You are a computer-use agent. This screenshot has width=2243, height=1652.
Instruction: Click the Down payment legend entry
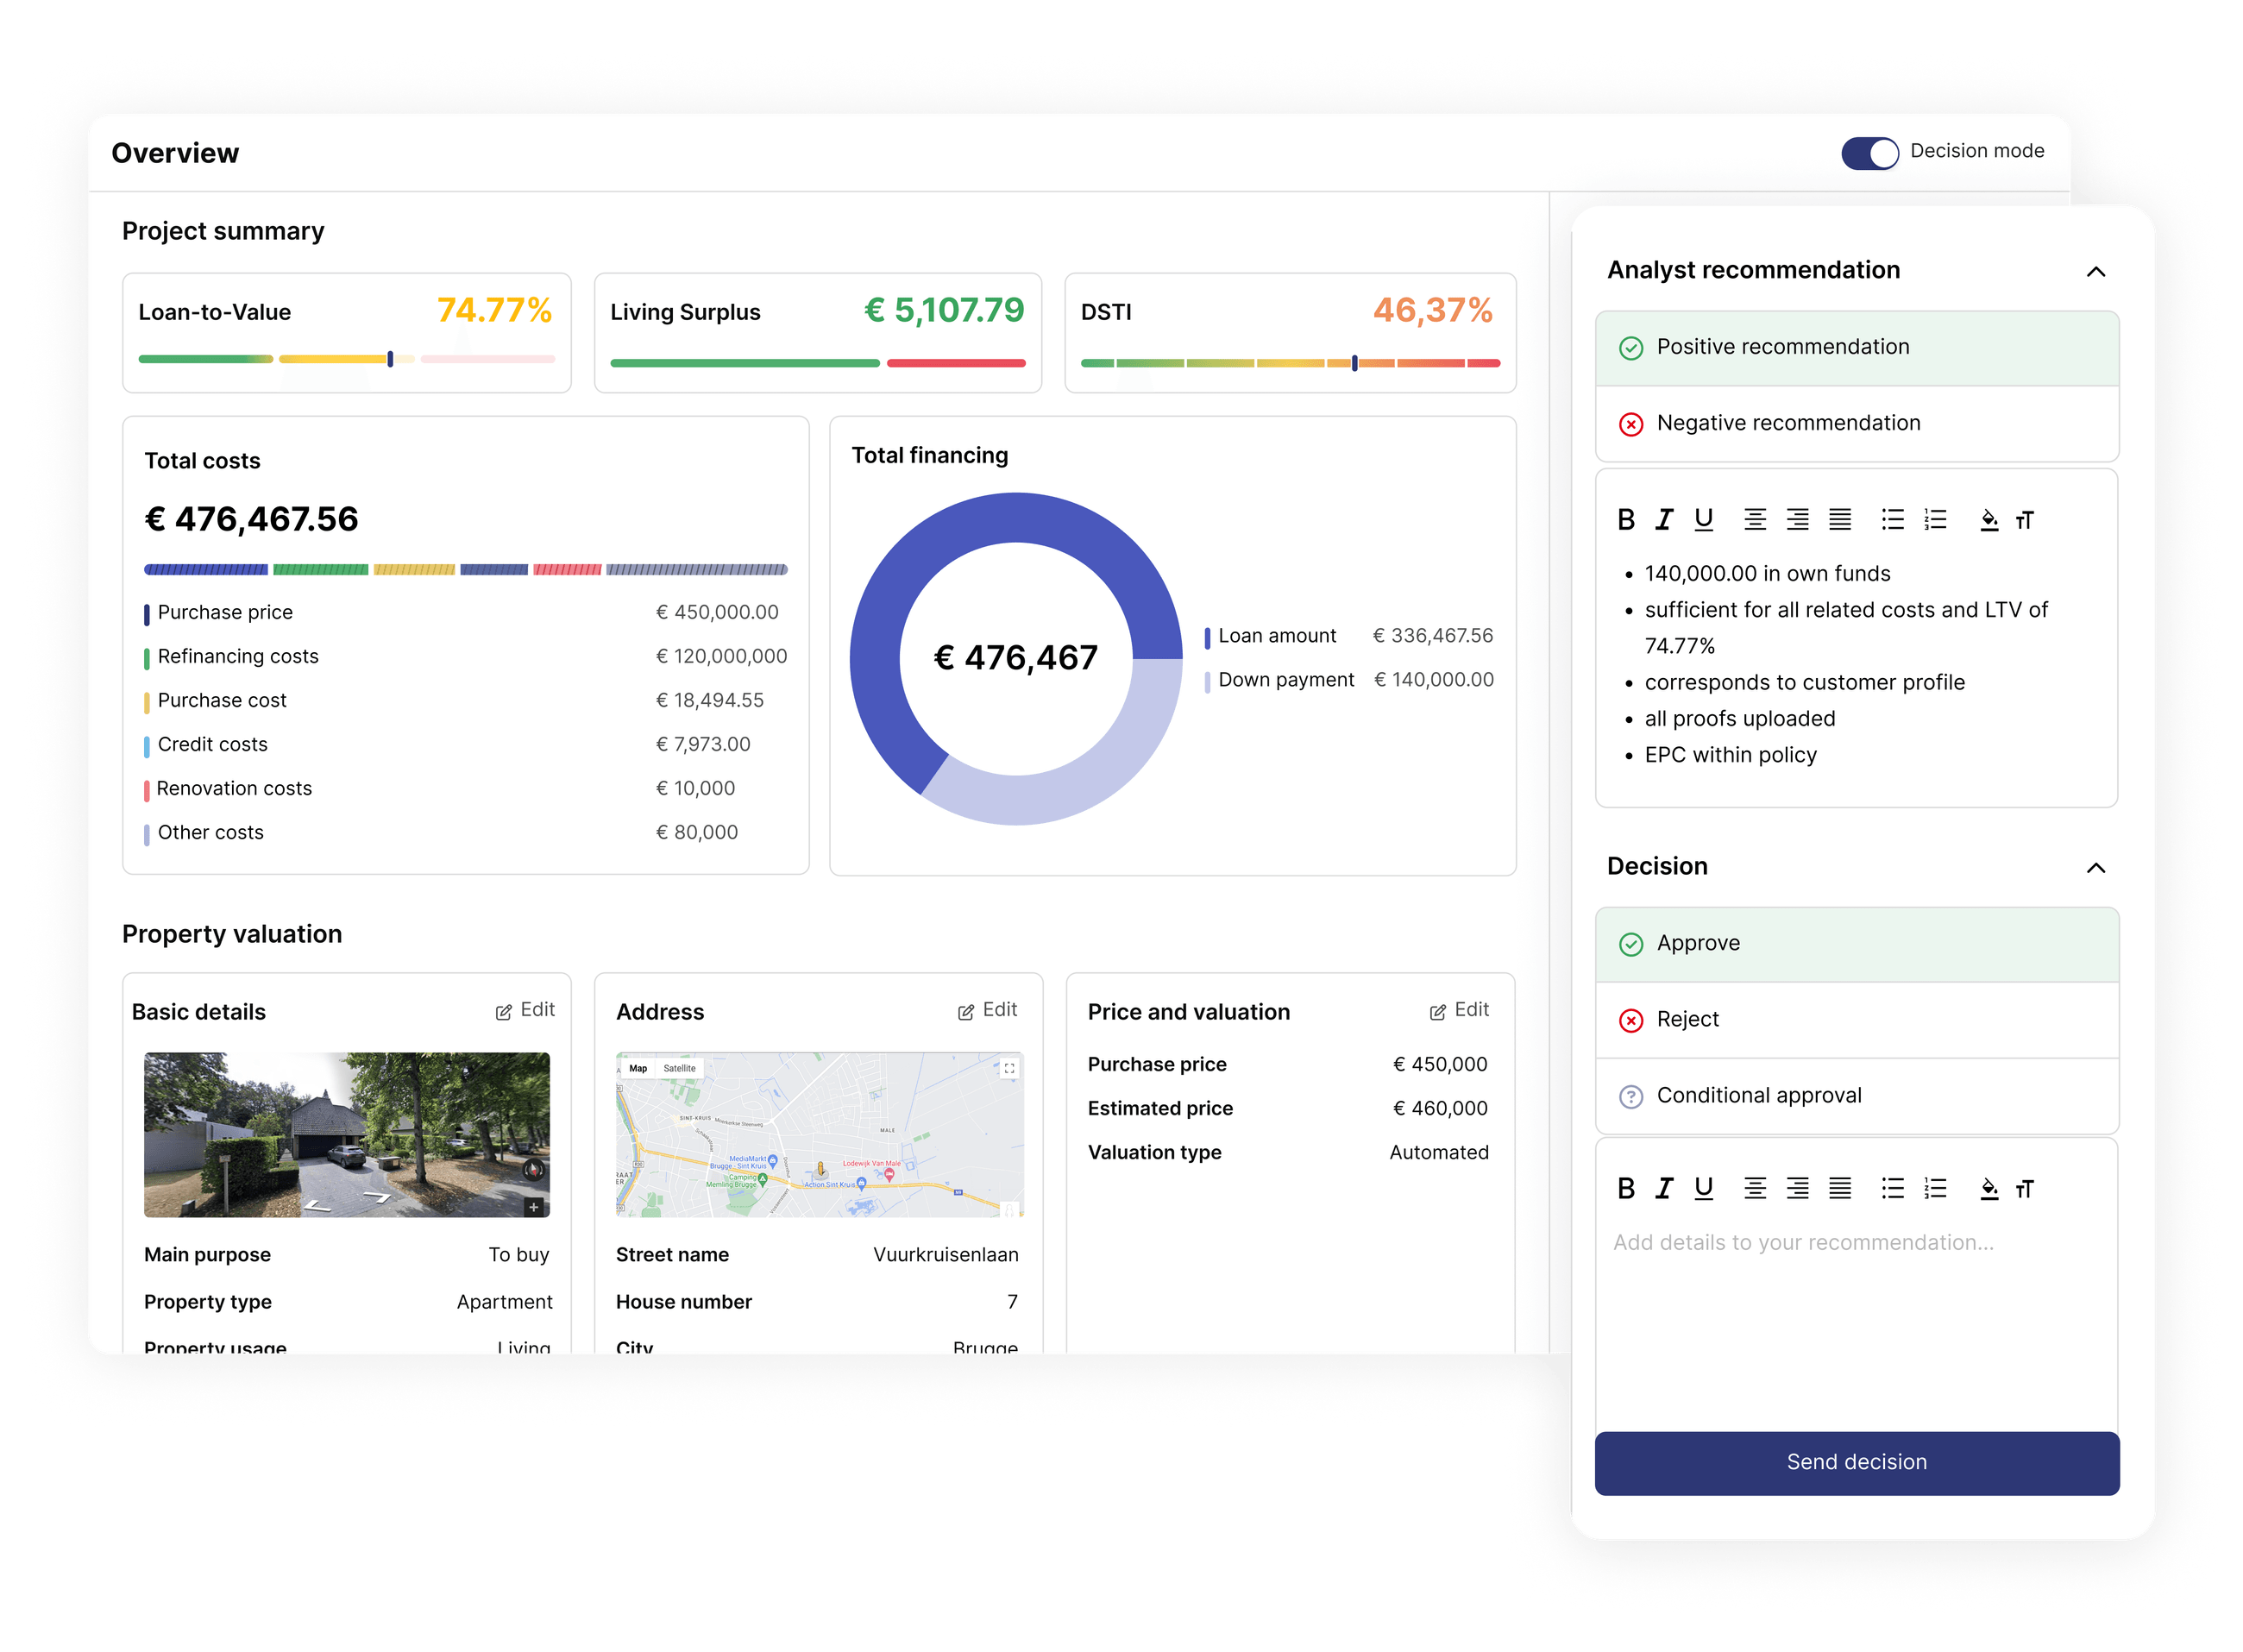click(x=1348, y=680)
